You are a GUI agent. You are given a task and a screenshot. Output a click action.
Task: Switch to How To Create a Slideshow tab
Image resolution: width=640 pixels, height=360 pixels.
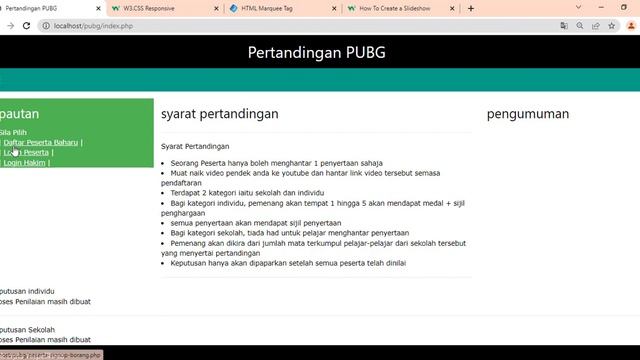[x=400, y=8]
